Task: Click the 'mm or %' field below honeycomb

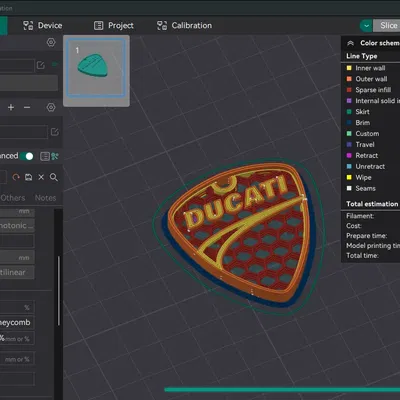Action: point(17,339)
